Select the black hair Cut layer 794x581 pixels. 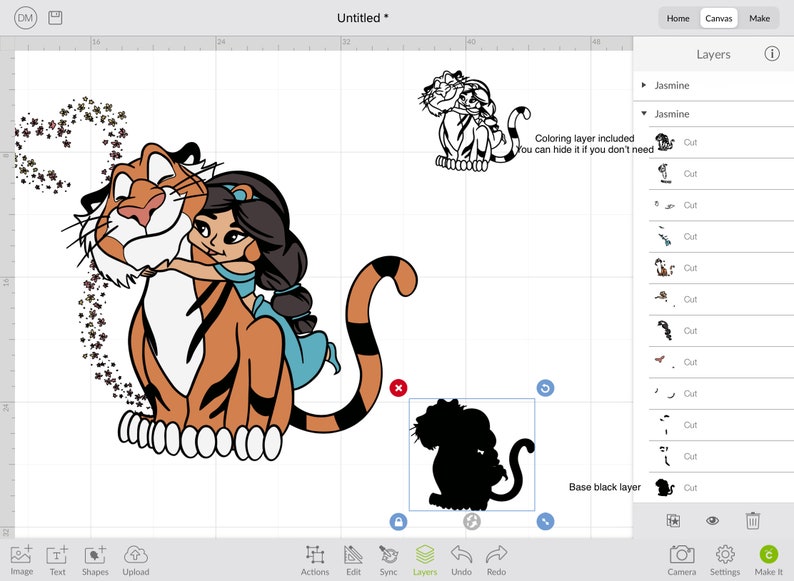coord(721,331)
